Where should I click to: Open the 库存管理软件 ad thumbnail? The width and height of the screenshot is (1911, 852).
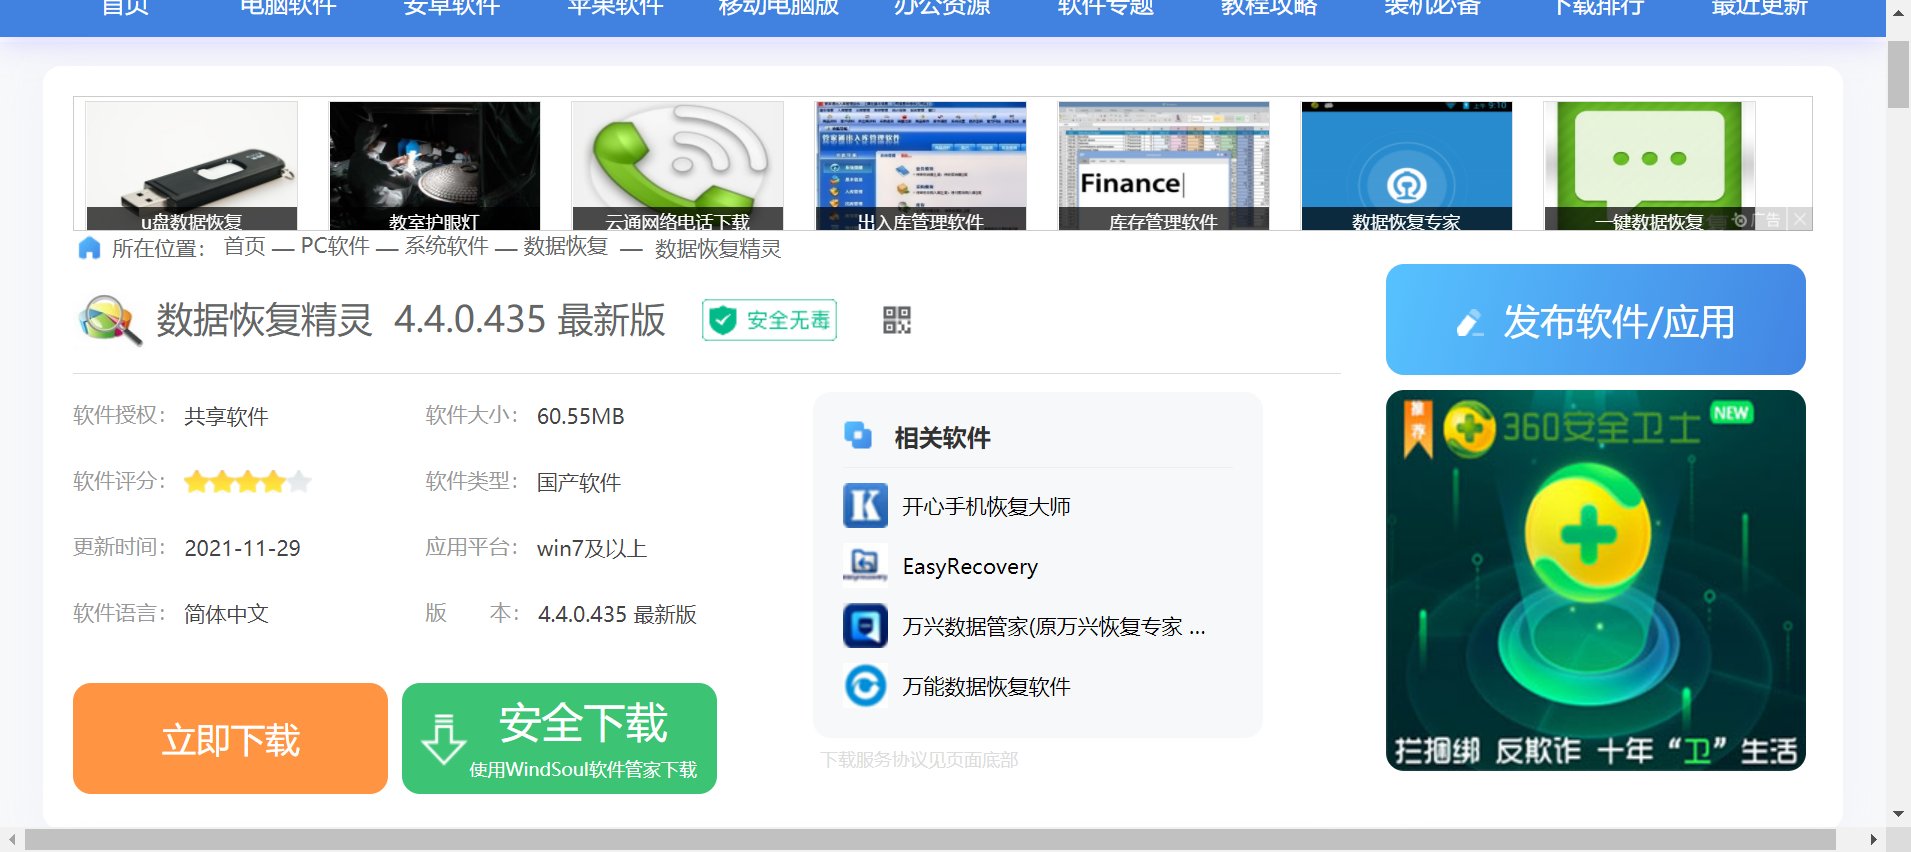point(1164,166)
